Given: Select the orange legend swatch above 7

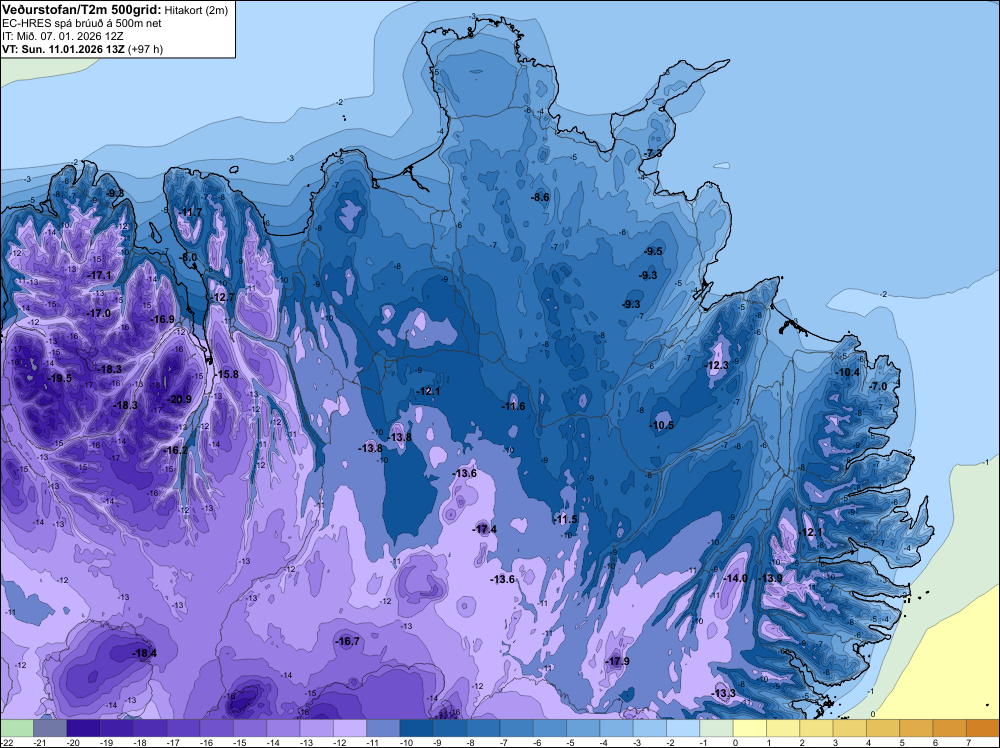Looking at the screenshot, I should (983, 728).
